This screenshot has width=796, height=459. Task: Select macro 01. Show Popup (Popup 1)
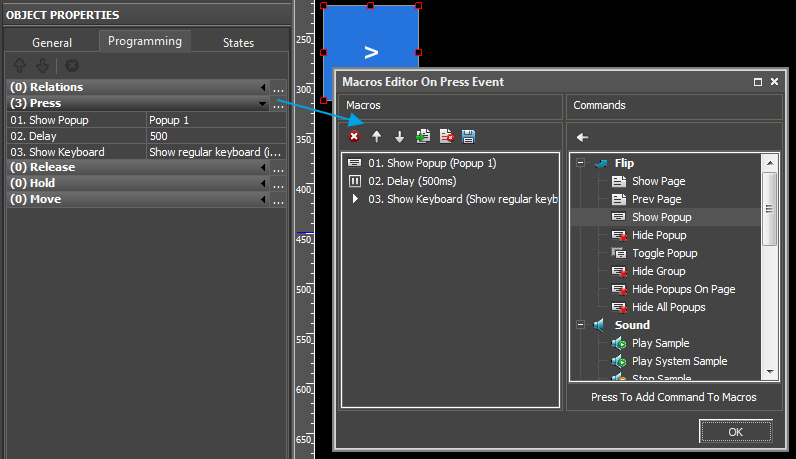pos(432,163)
